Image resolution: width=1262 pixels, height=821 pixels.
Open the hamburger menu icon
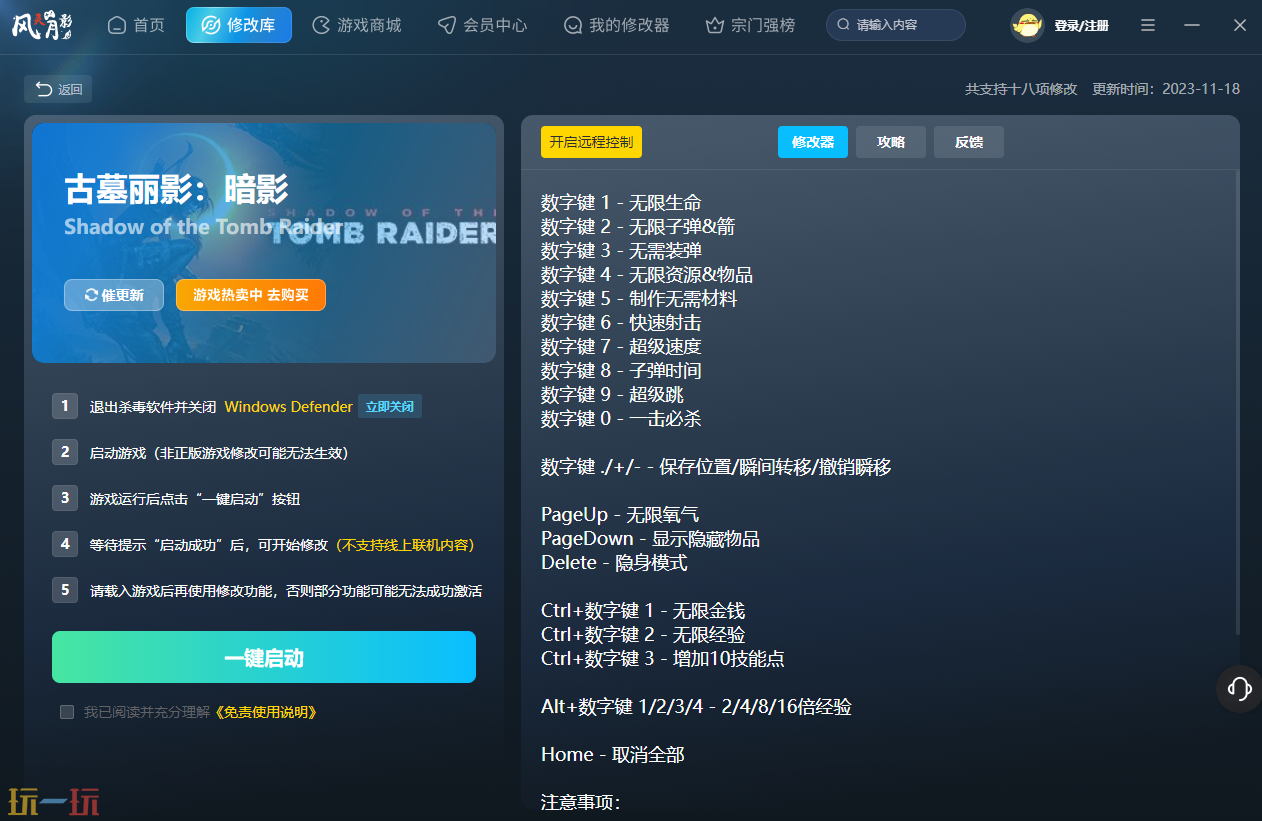[x=1148, y=25]
